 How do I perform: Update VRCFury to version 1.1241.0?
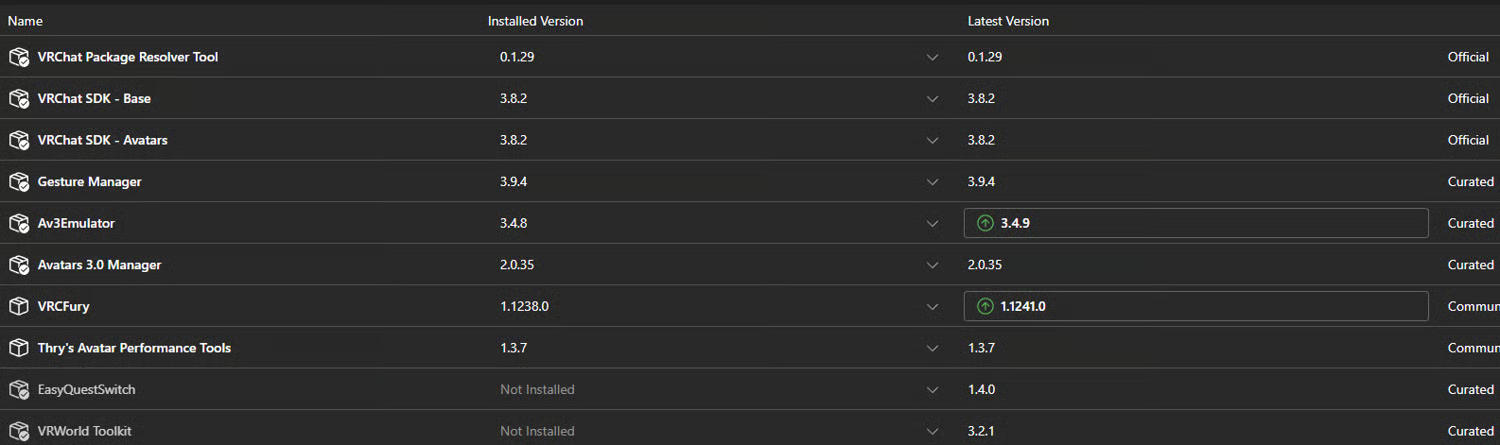click(x=1195, y=307)
